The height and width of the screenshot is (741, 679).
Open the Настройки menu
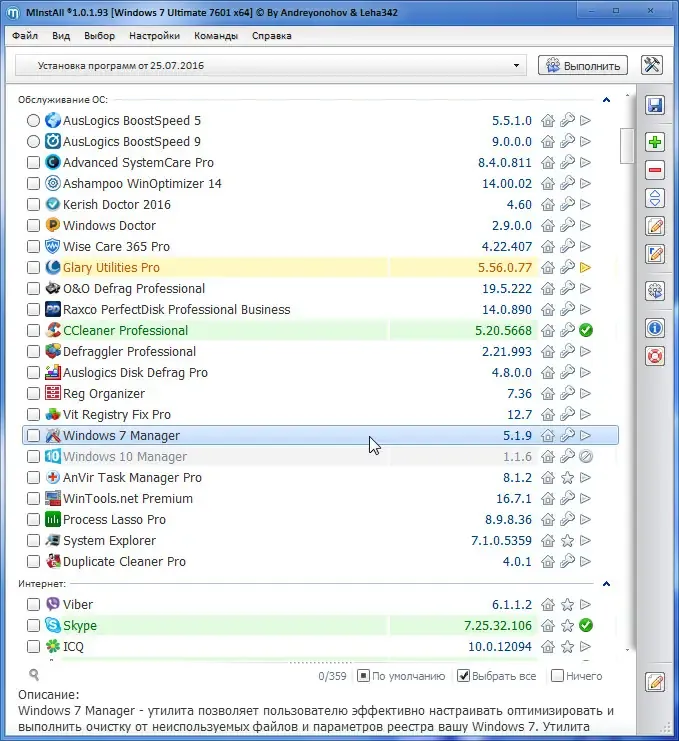155,36
